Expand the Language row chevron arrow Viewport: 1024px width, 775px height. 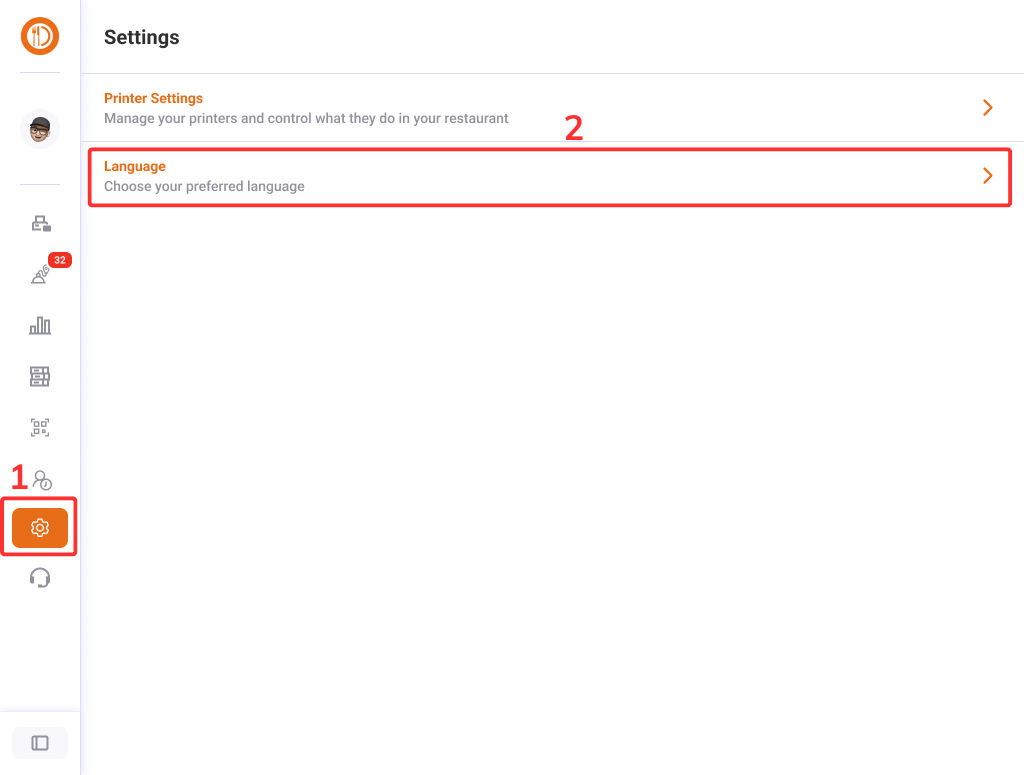(987, 176)
